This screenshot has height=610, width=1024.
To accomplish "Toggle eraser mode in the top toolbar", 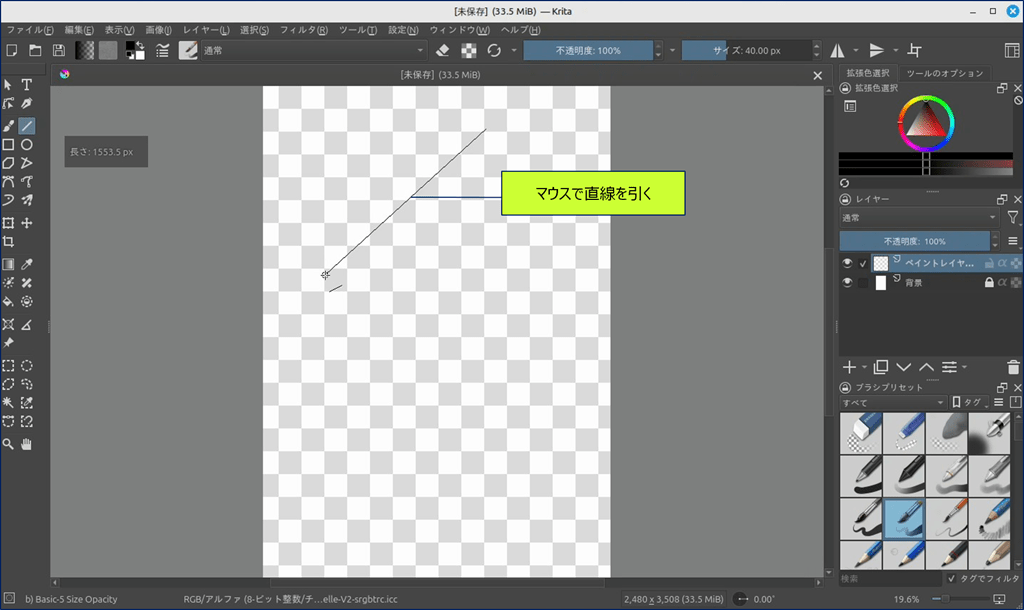I will 443,50.
